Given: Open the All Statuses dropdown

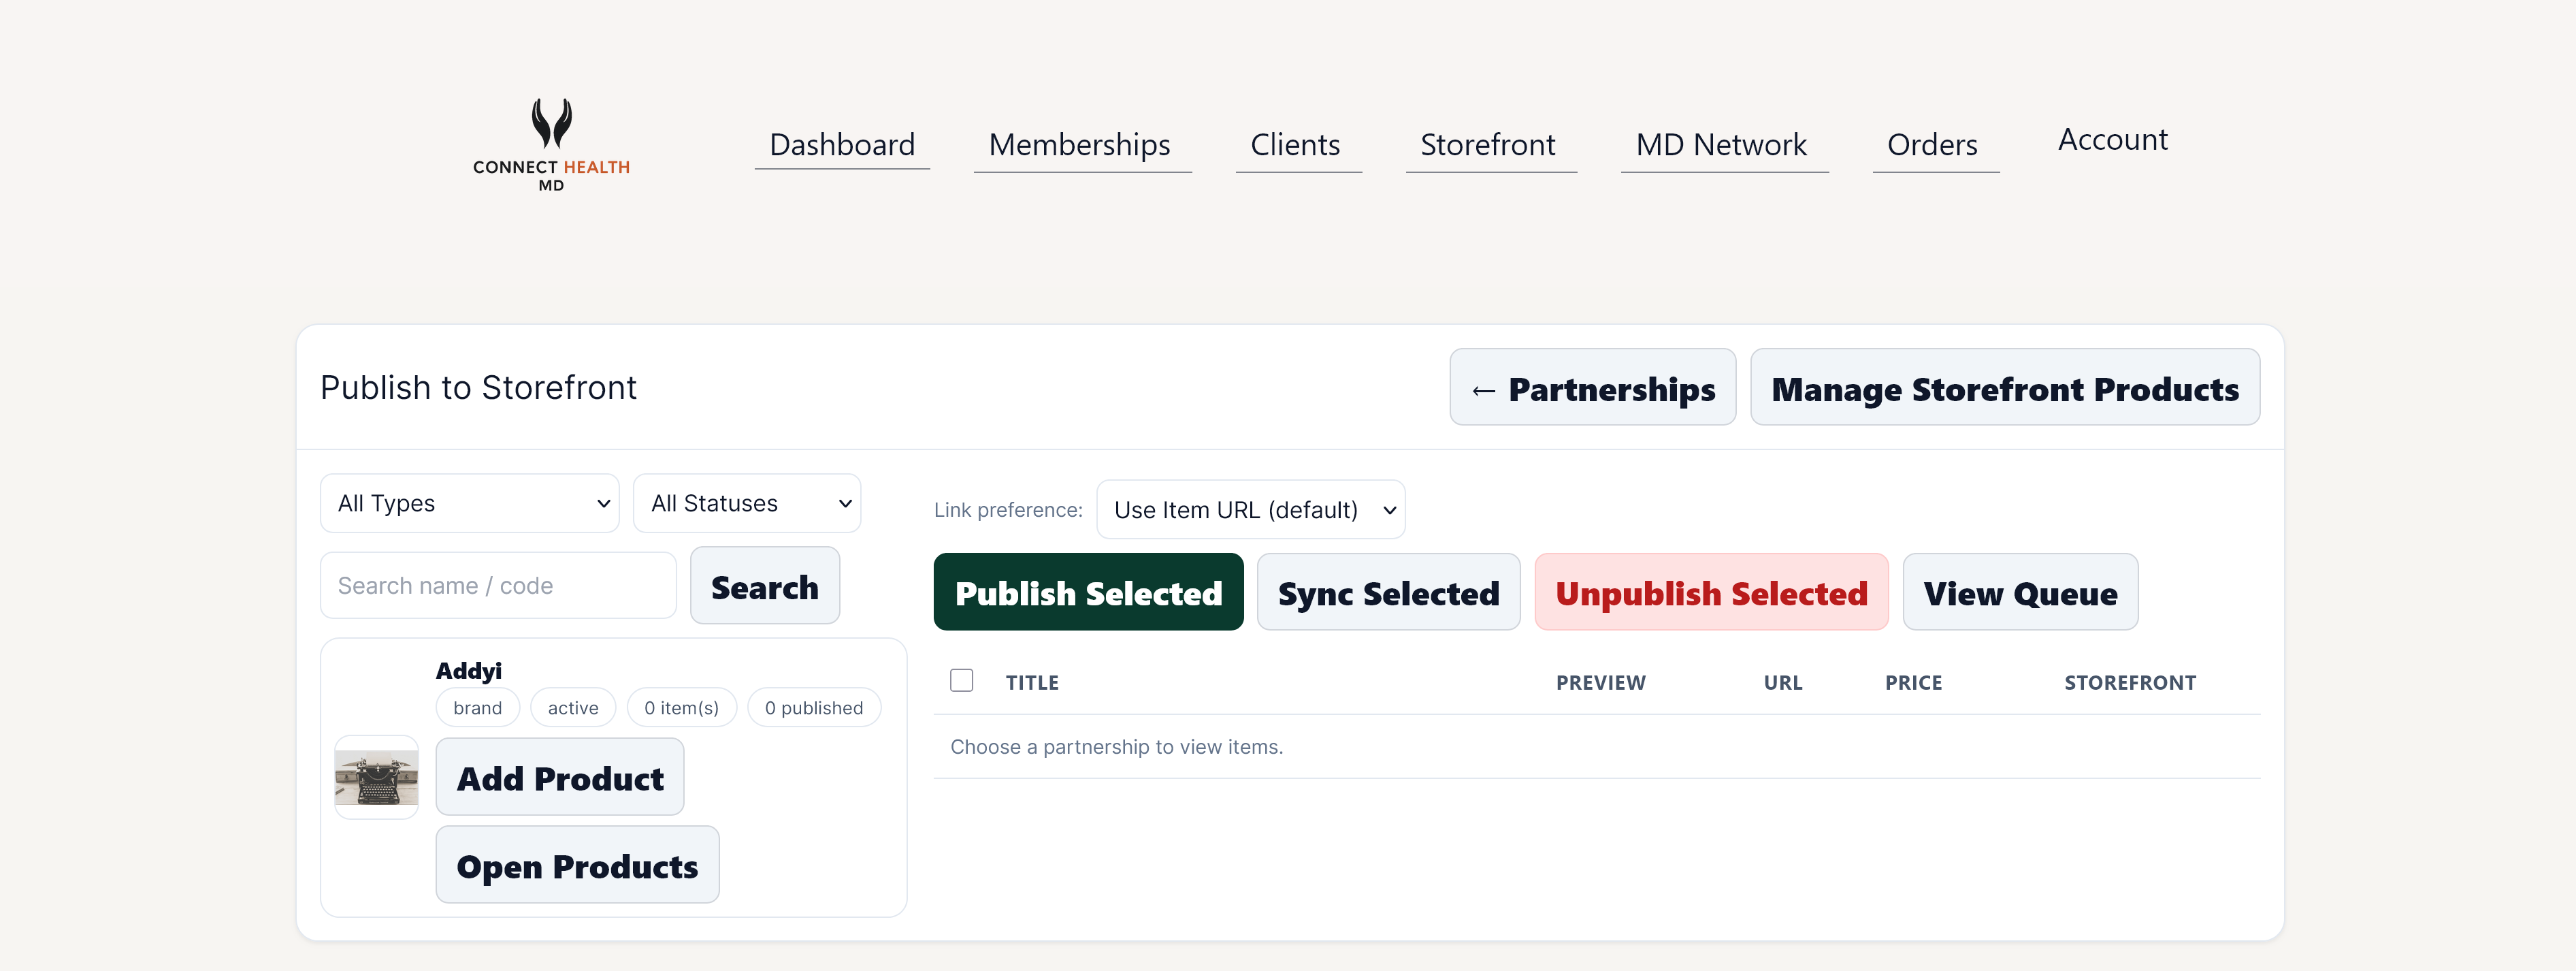Looking at the screenshot, I should [x=746, y=503].
